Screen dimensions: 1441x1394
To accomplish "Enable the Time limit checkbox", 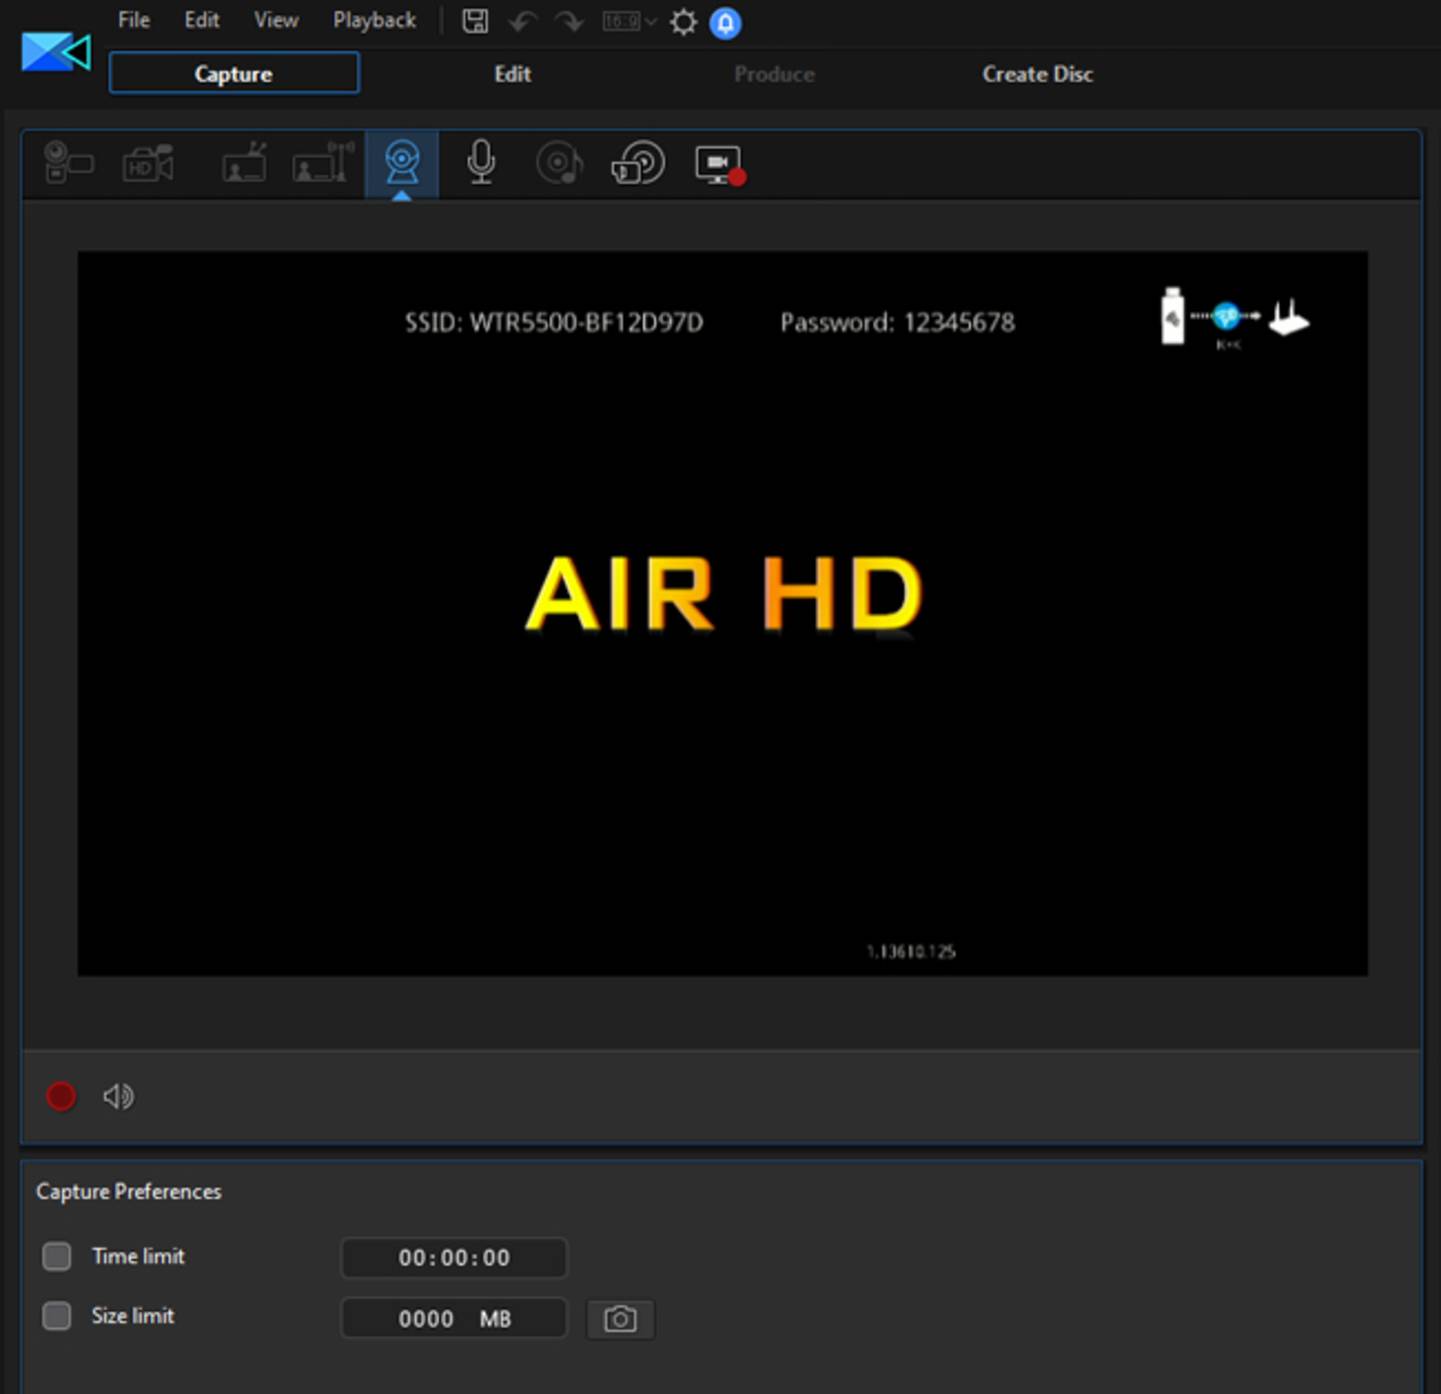I will pos(57,1256).
